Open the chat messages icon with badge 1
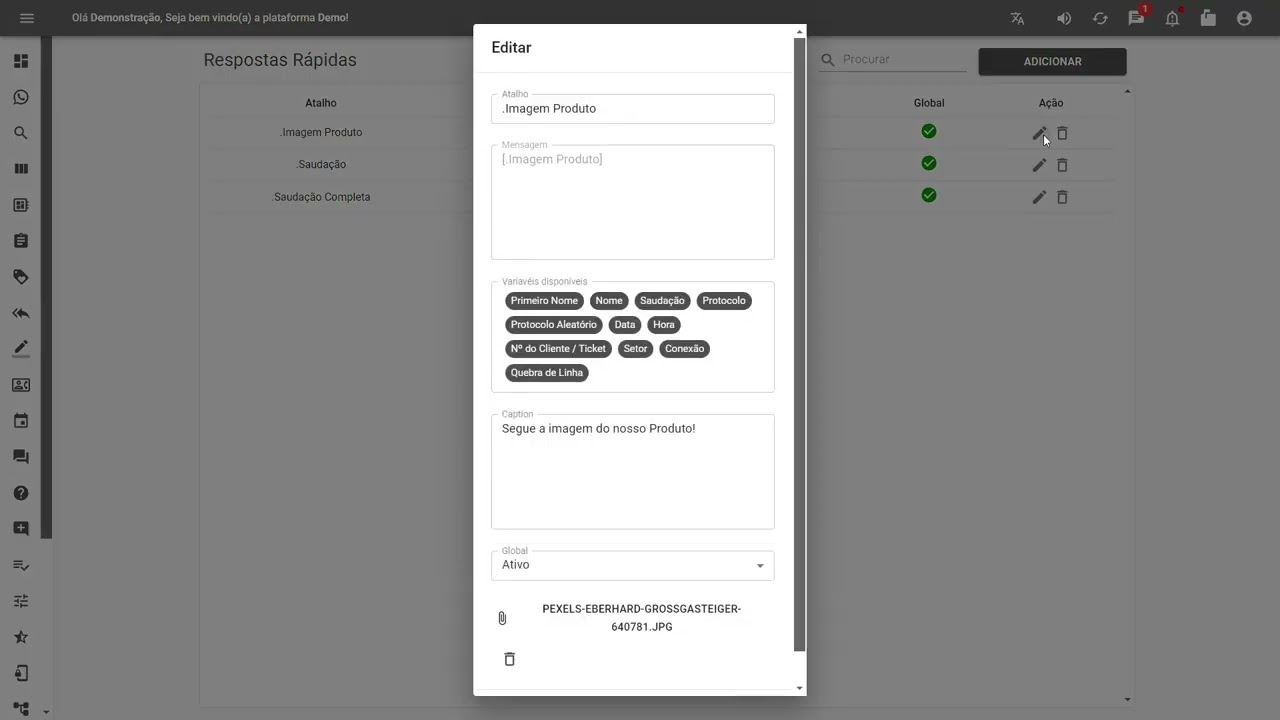The image size is (1280, 720). 1136,18
